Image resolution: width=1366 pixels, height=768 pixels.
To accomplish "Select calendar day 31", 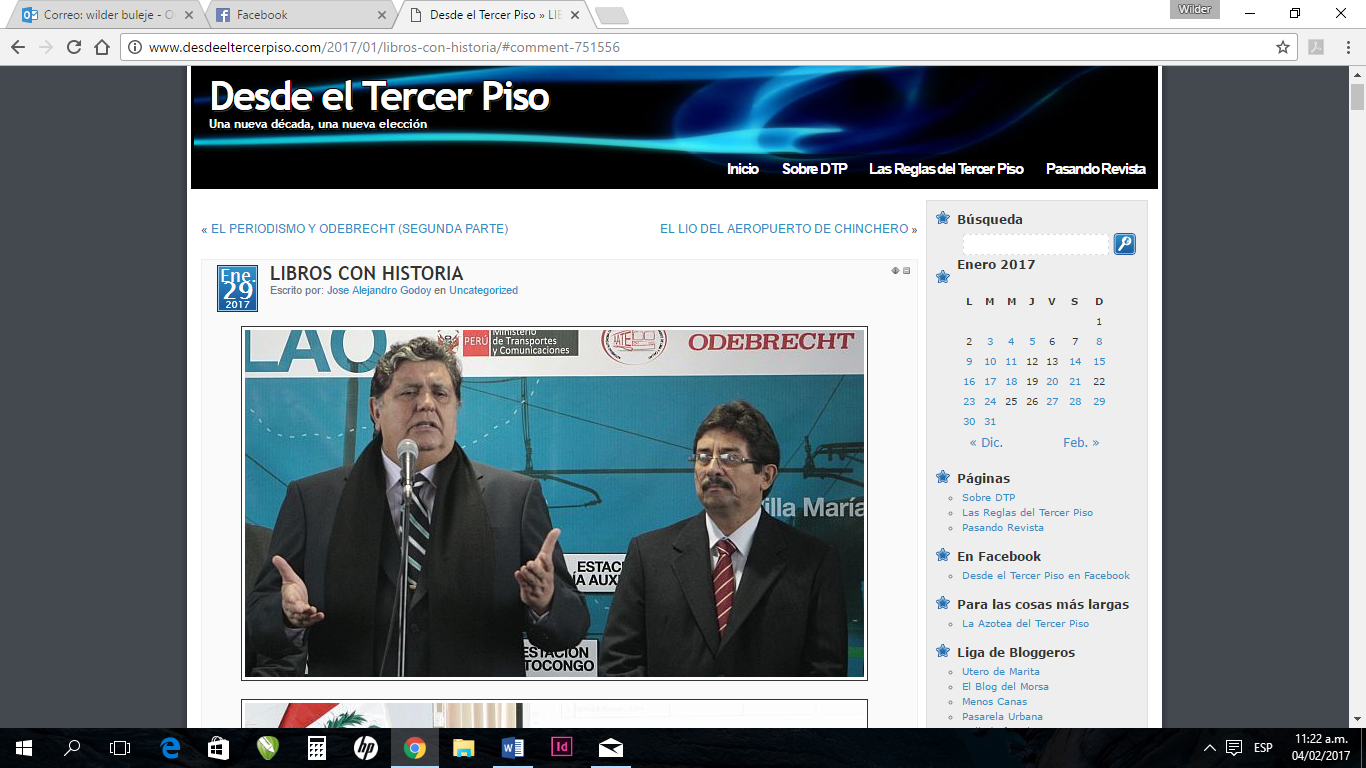I will 990,421.
